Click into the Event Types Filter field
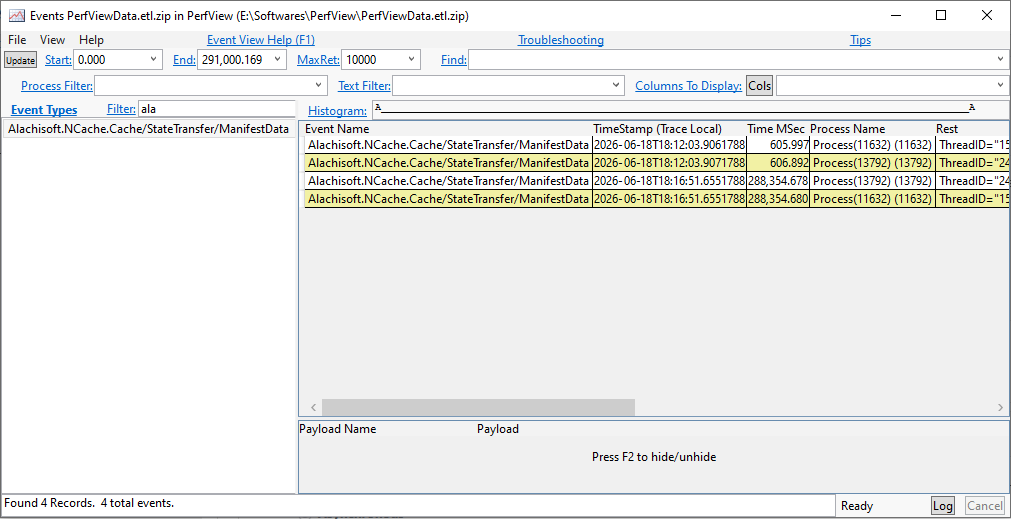Image resolution: width=1011 pixels, height=519 pixels. click(216, 109)
